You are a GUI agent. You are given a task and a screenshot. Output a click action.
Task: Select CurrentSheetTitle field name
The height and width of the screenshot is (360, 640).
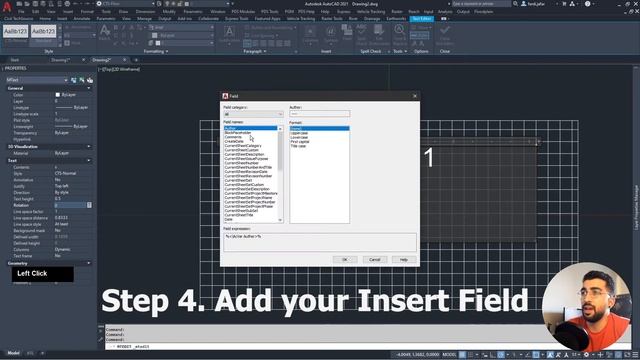click(239, 215)
